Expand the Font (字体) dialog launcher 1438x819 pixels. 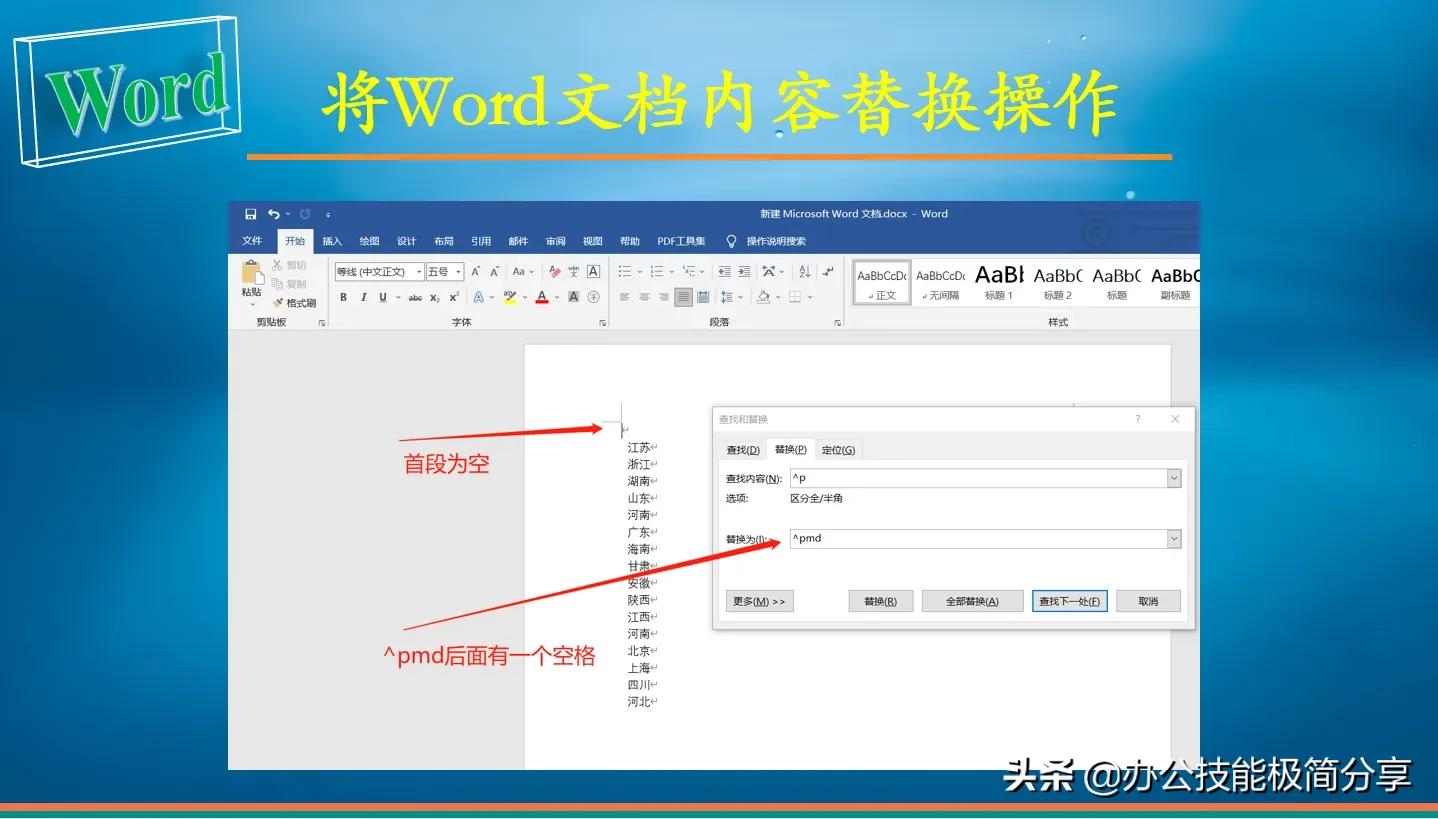pos(603,323)
